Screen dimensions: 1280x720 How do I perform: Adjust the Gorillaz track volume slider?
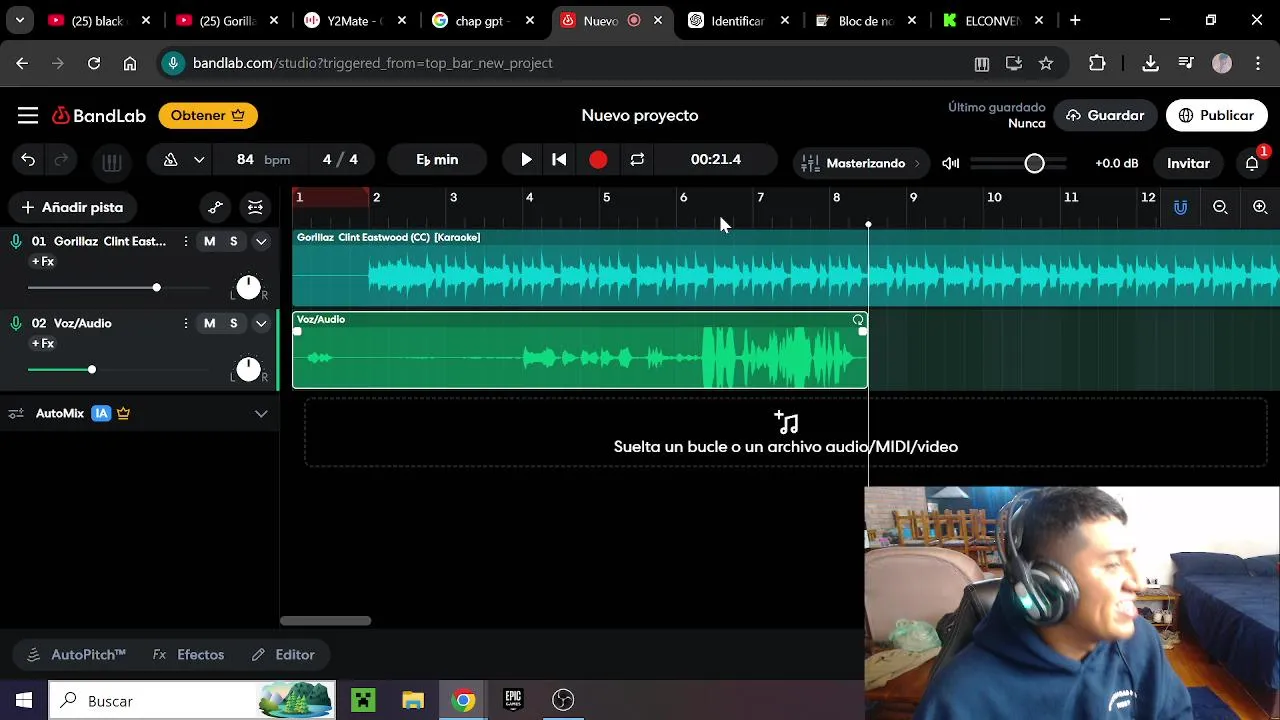click(x=118, y=288)
